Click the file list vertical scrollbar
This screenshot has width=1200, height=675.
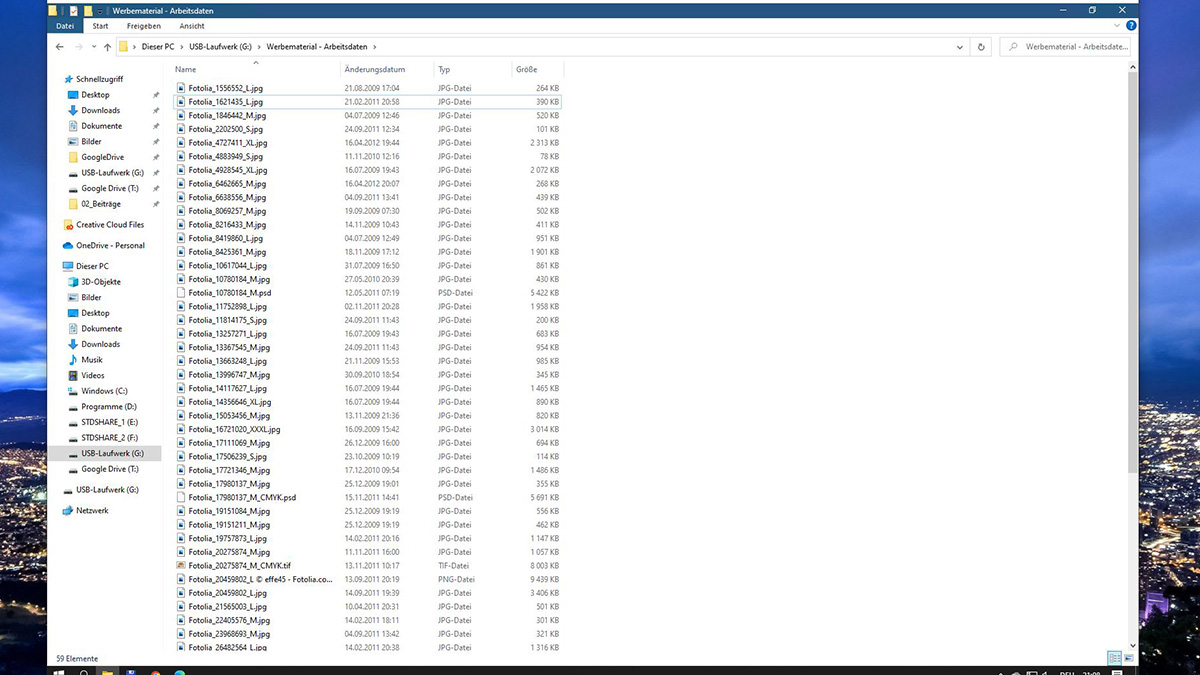click(1133, 270)
